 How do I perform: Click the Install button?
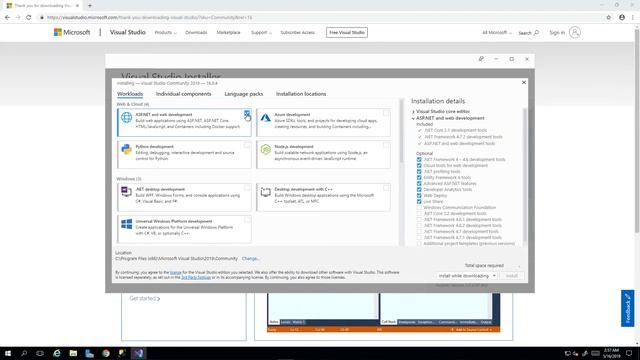tap(512, 276)
